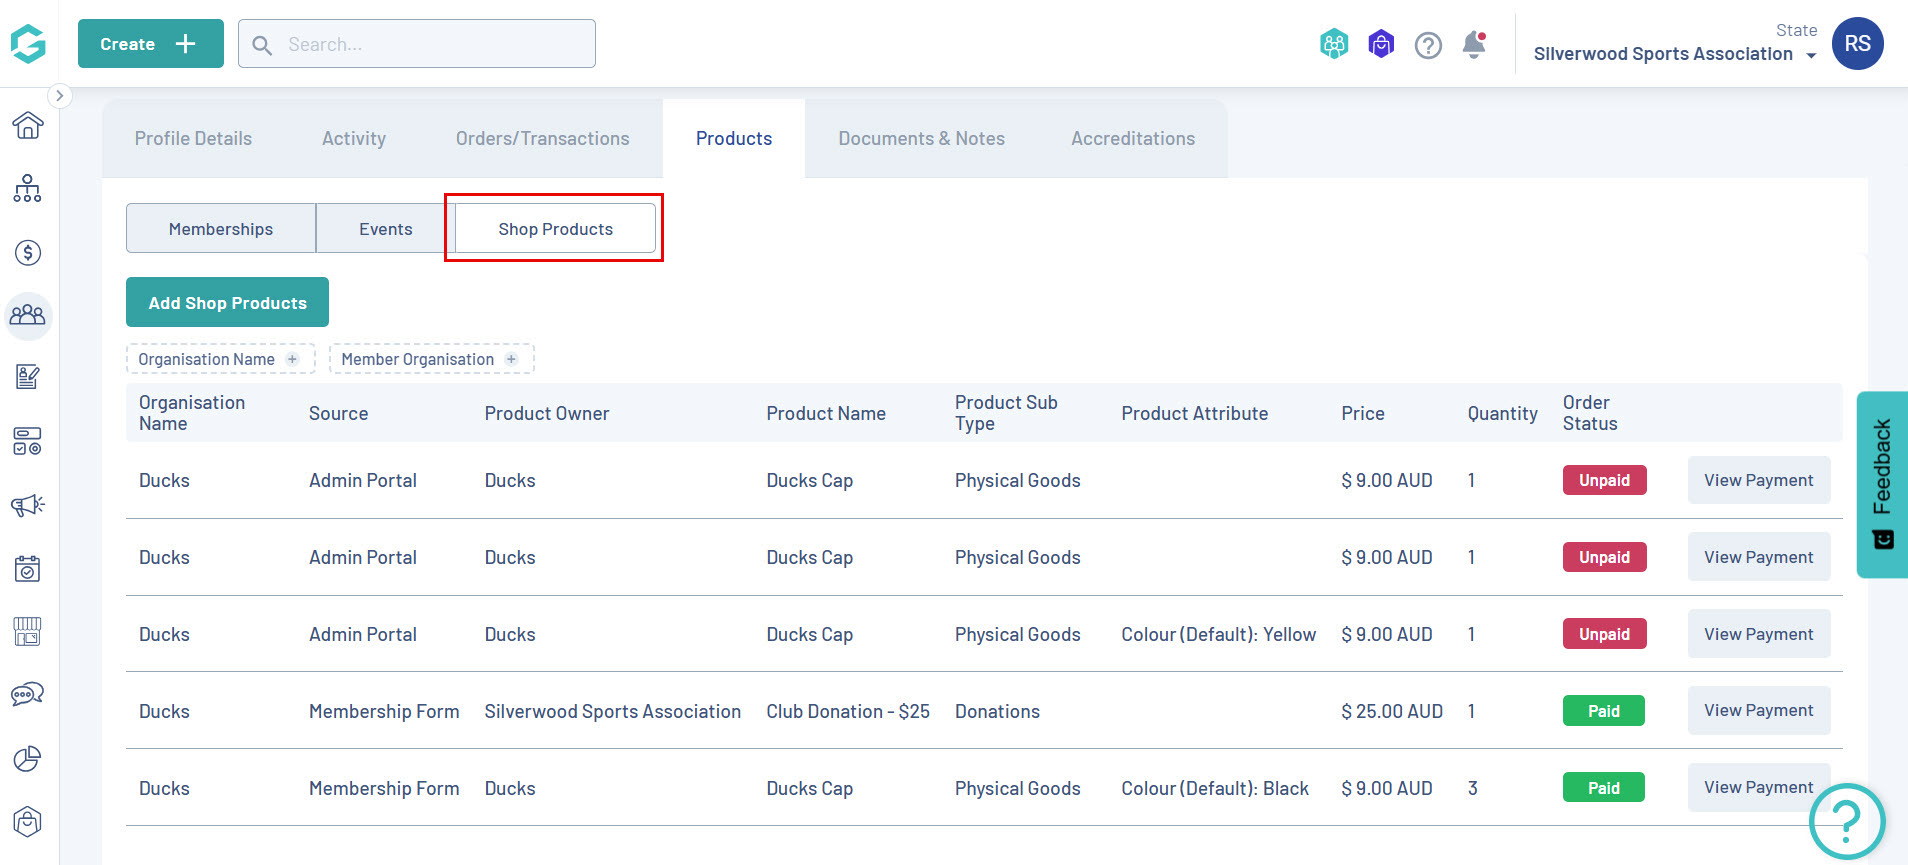
Task: Click the purple shop bag header icon
Action: 1381,45
